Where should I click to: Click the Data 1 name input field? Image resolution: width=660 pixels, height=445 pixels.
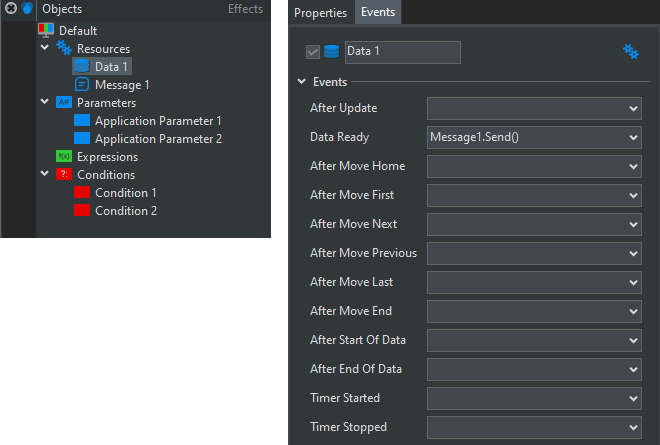(402, 53)
